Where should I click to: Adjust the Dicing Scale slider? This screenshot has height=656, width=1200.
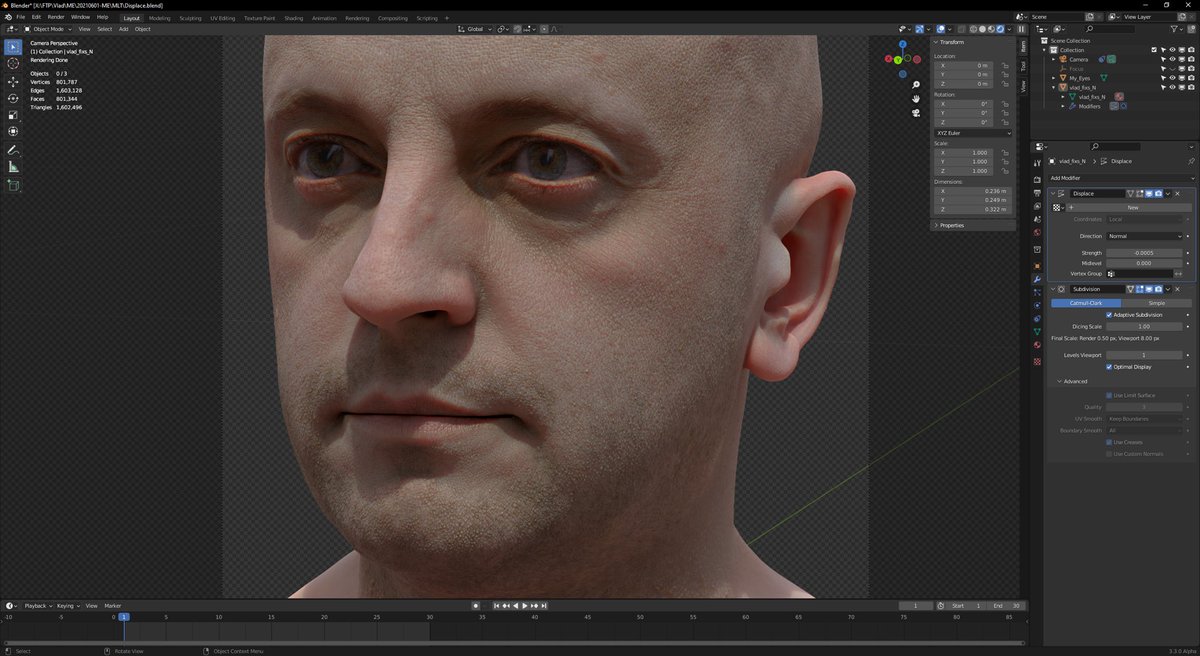[1146, 326]
